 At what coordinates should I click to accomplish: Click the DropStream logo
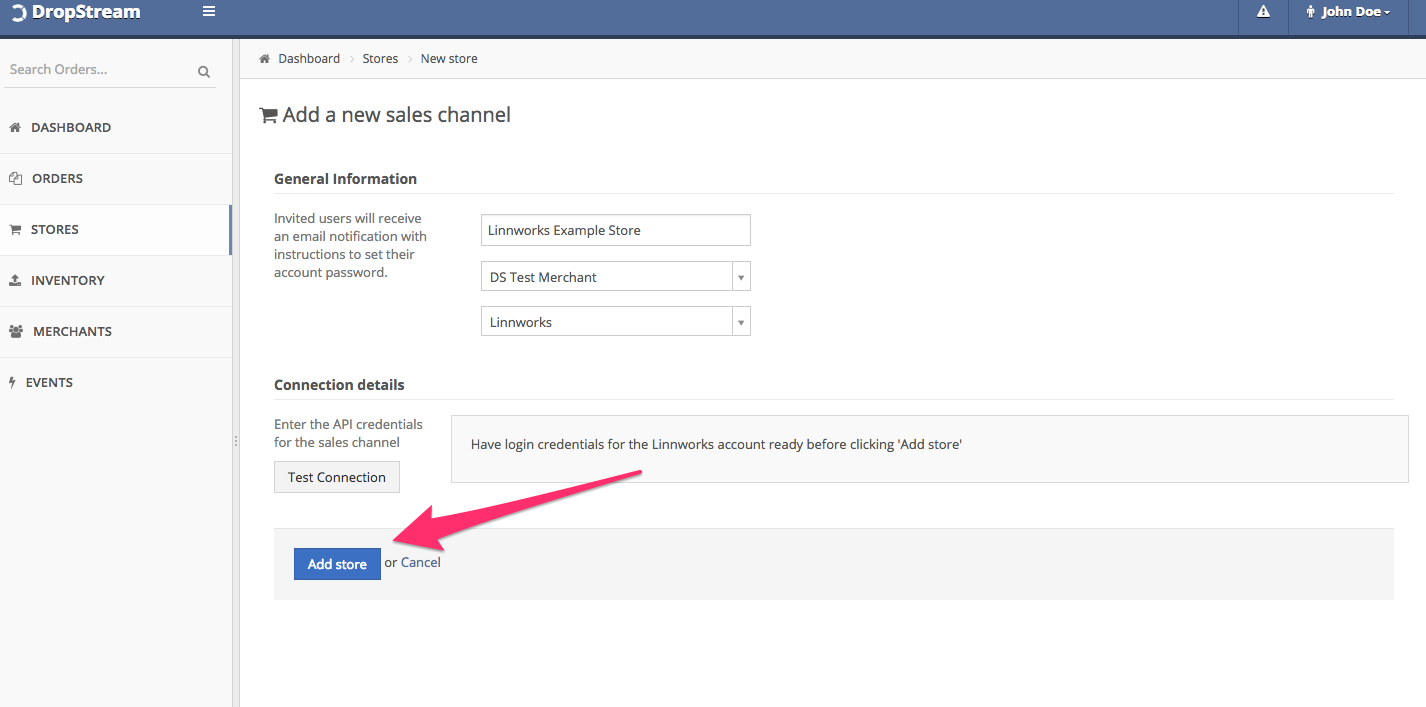click(x=76, y=12)
